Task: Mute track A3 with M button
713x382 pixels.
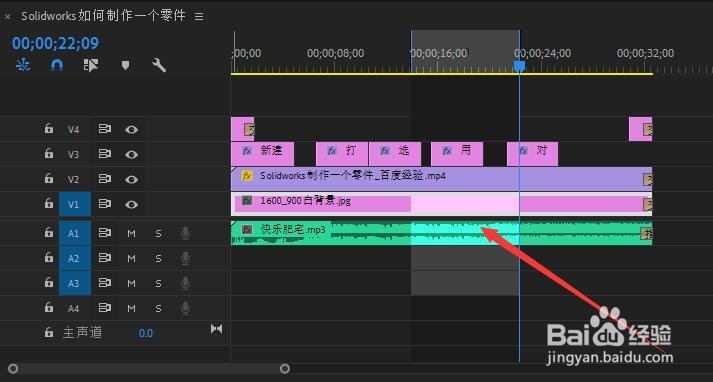Action: point(131,283)
